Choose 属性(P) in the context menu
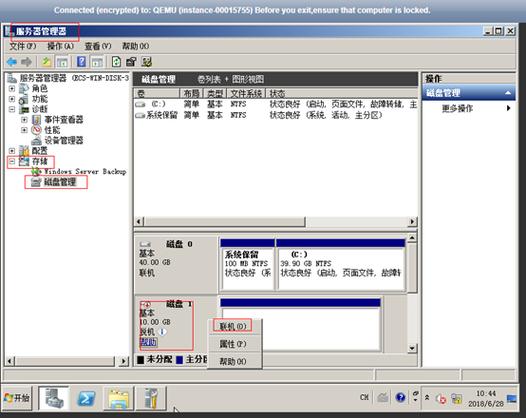 [x=233, y=344]
